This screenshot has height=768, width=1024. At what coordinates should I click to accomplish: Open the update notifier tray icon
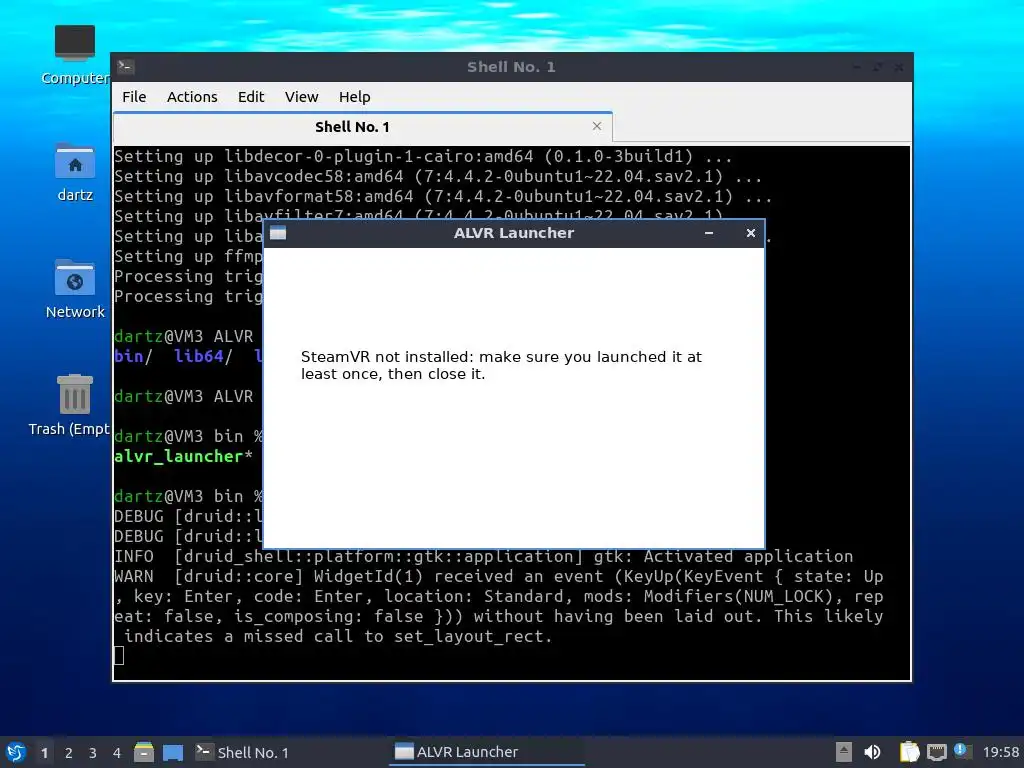point(961,751)
